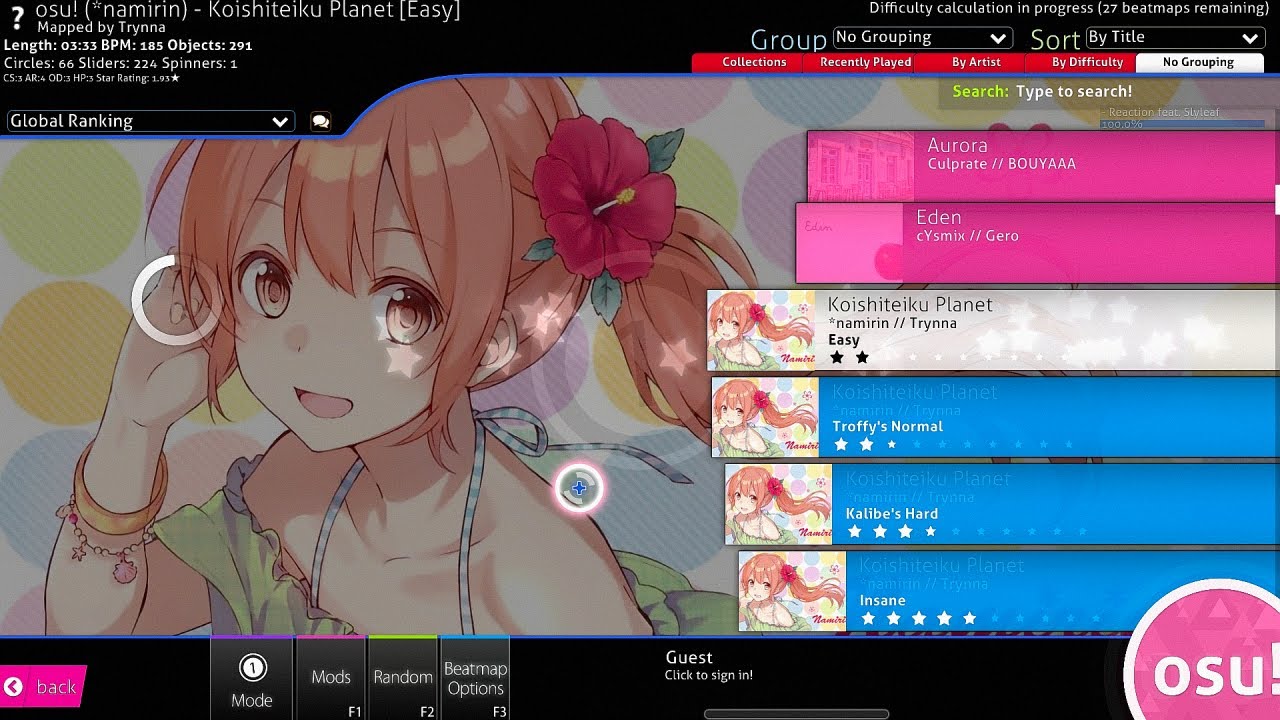
Task: Select the Aurora beatmap card
Action: pyautogui.click(x=1042, y=166)
